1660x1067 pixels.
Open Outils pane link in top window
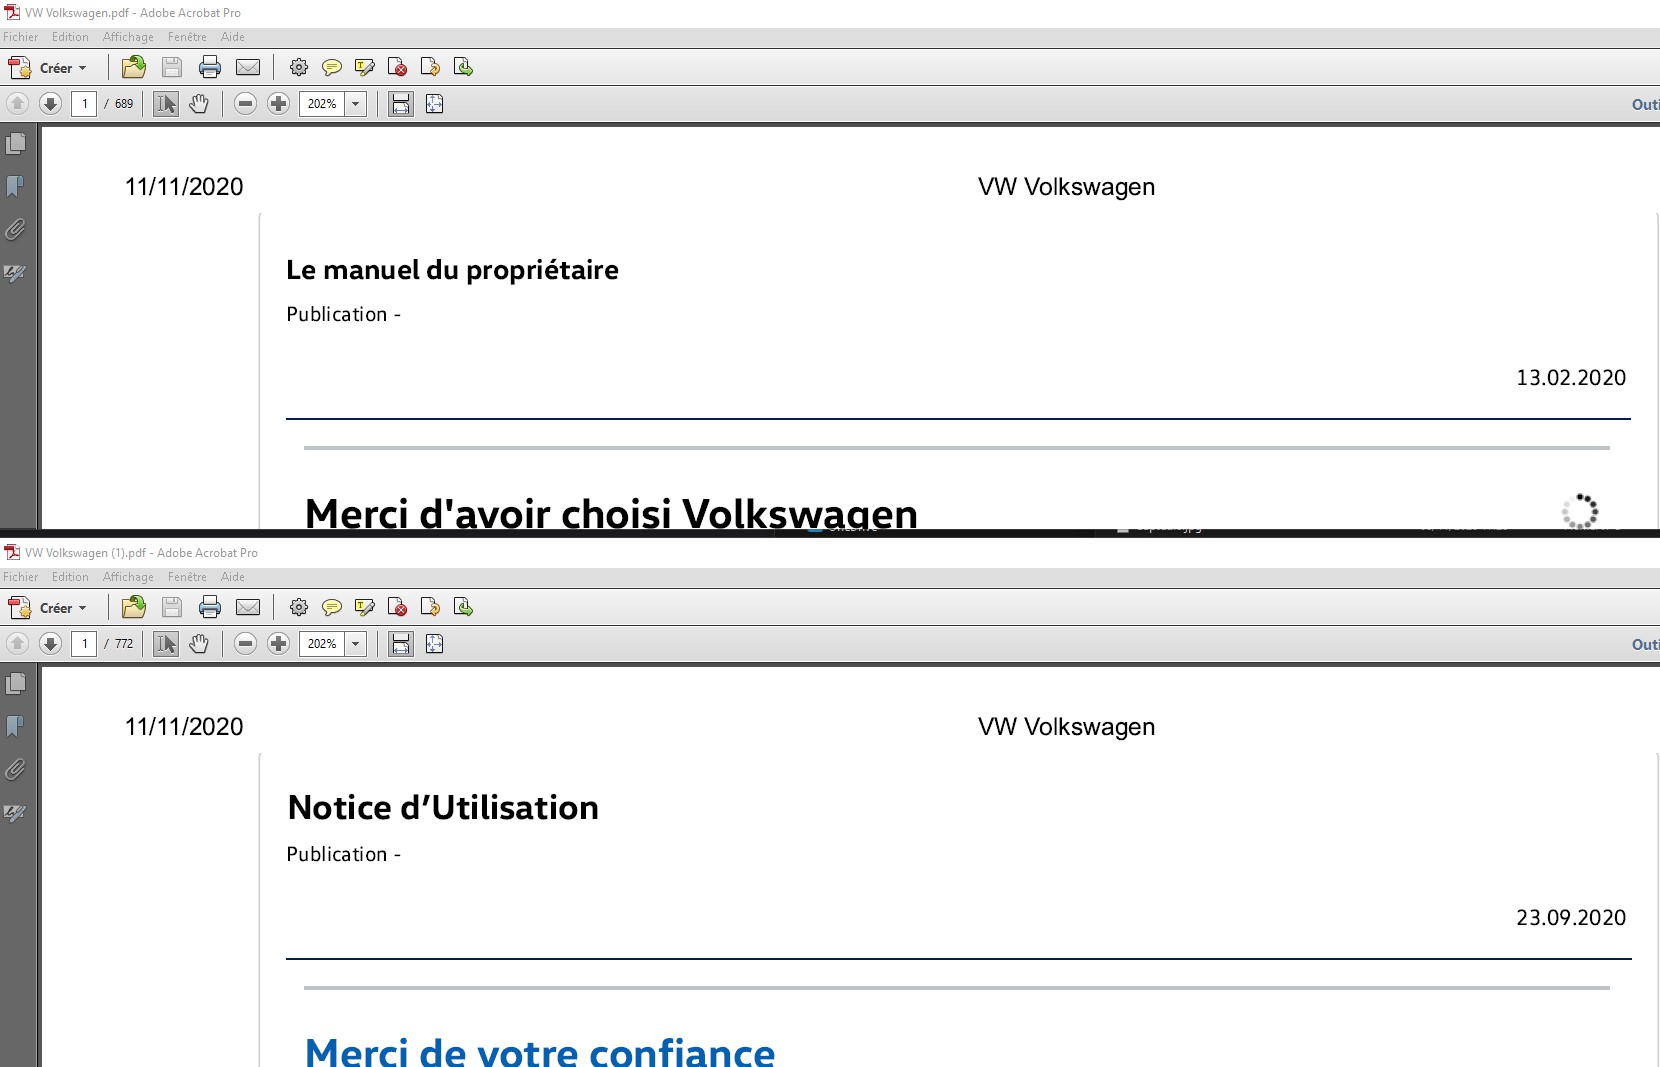pos(1646,104)
